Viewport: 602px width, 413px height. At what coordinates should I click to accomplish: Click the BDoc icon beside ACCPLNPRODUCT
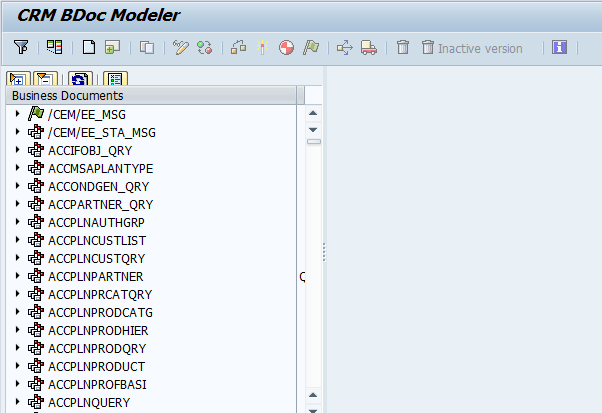click(36, 366)
